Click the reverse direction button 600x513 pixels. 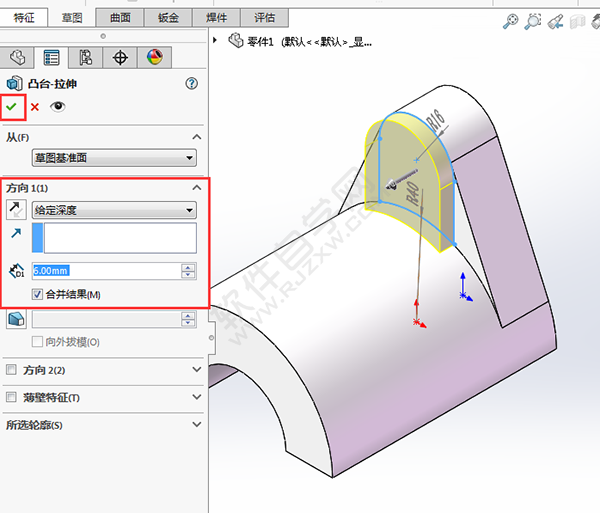[16, 210]
